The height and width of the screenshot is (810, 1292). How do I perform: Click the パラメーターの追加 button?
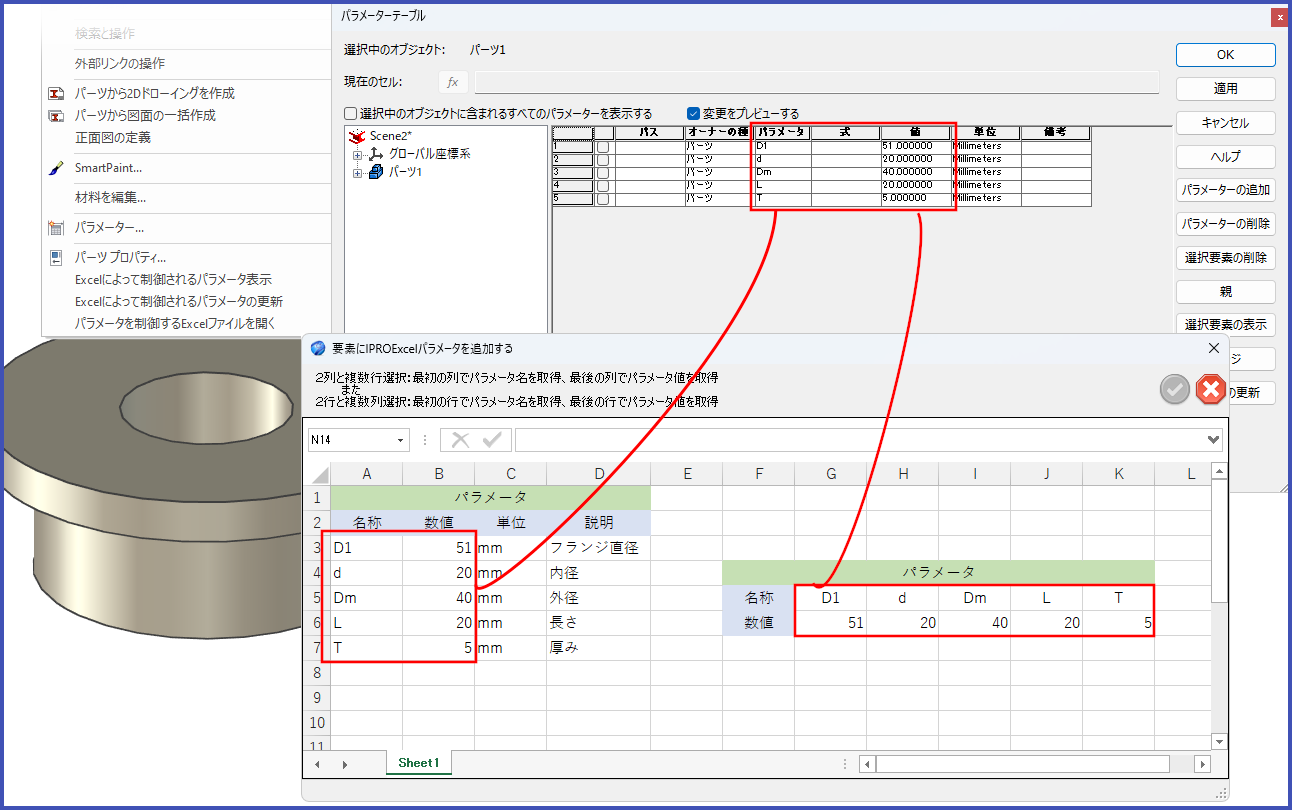[1225, 190]
